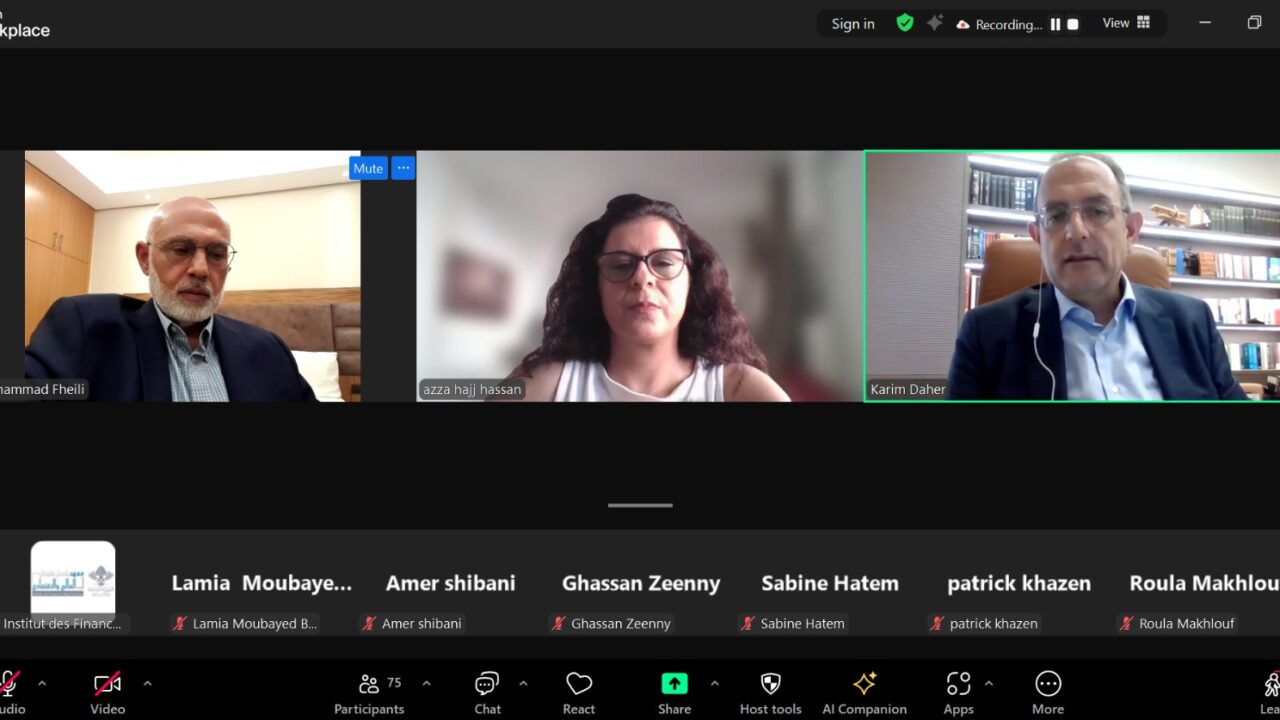Expand the Participants options arrow

pyautogui.click(x=426, y=684)
